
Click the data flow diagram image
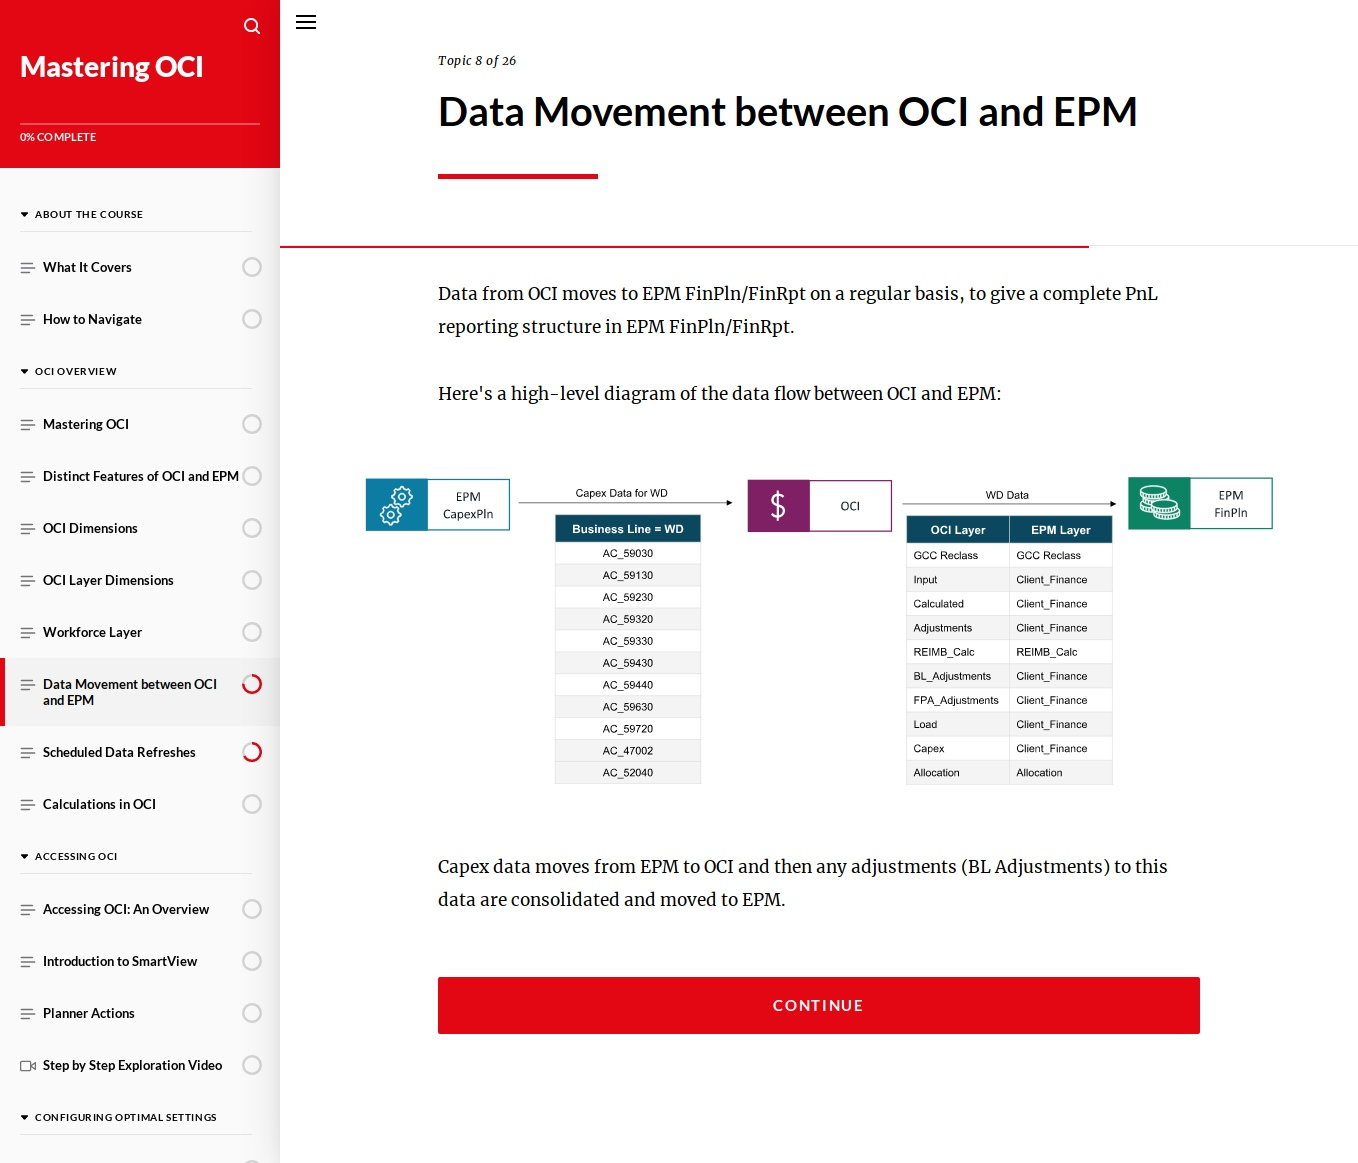point(819,631)
